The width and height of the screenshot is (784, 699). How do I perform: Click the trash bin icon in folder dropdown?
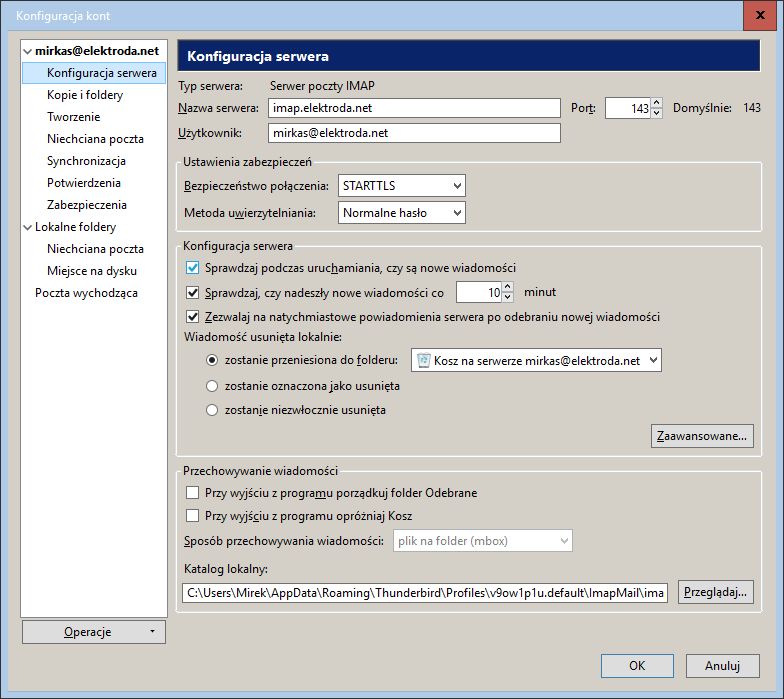424,360
